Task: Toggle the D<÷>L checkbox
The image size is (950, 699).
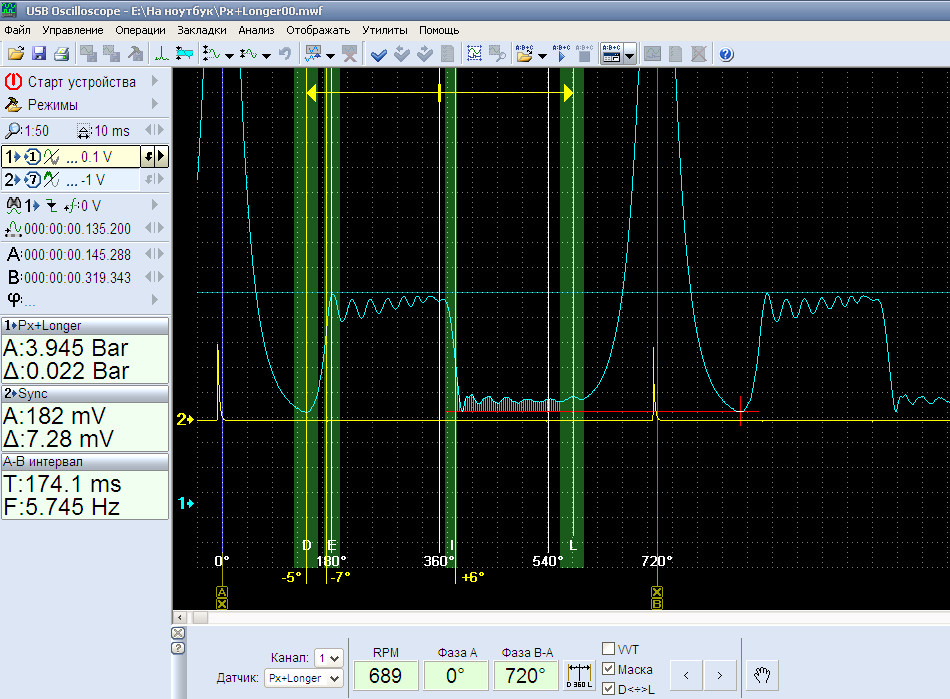Action: [608, 689]
